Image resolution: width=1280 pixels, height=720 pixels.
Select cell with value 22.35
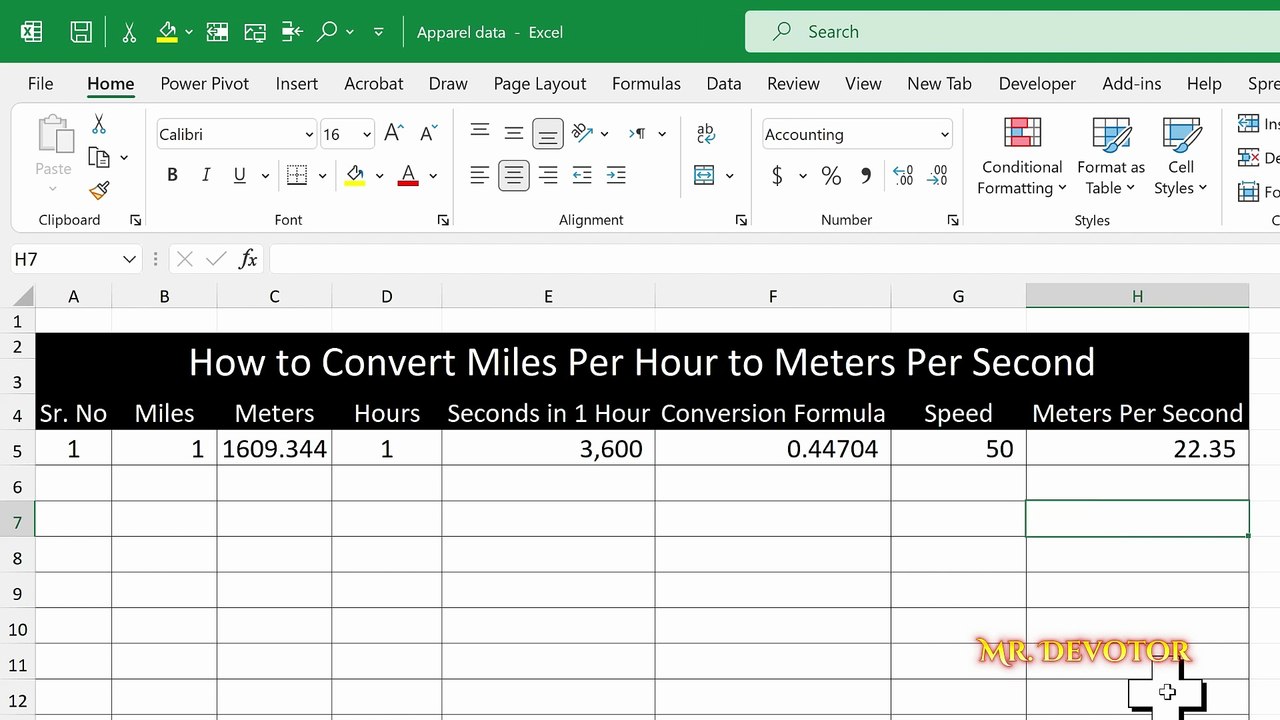(1137, 449)
